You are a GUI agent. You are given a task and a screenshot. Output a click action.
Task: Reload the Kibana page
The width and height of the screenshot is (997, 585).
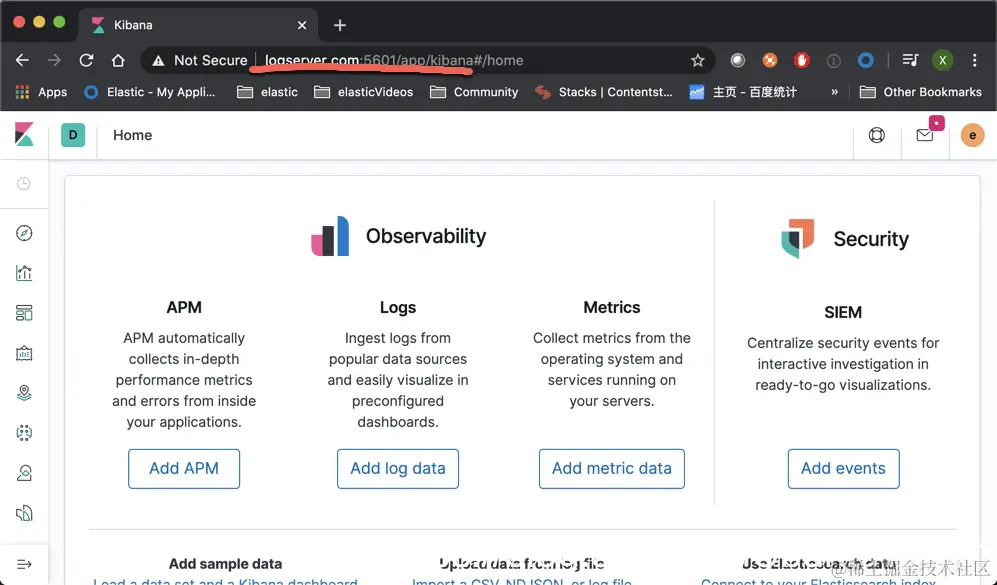(x=86, y=60)
